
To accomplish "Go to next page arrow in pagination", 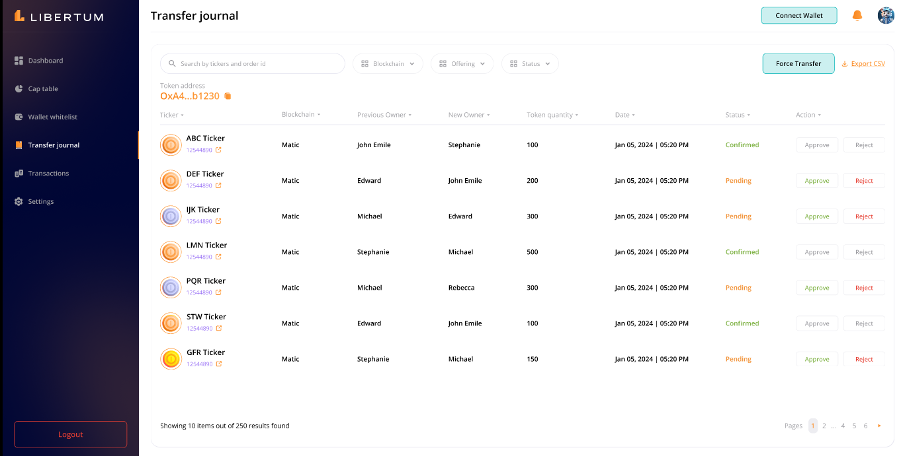I will pyautogui.click(x=879, y=426).
